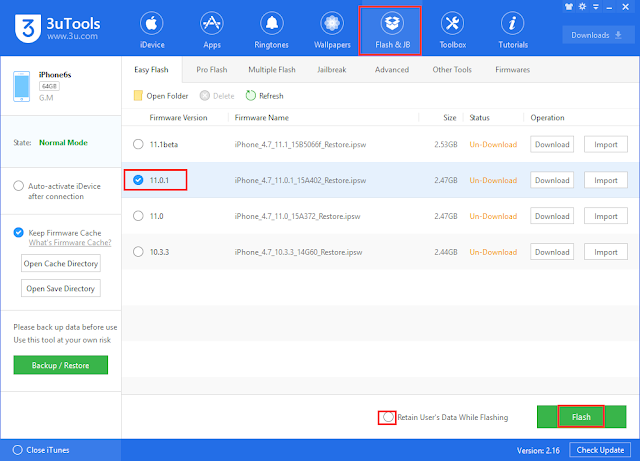Image resolution: width=640 pixels, height=461 pixels.
Task: Click the Status column header
Action: point(479,118)
